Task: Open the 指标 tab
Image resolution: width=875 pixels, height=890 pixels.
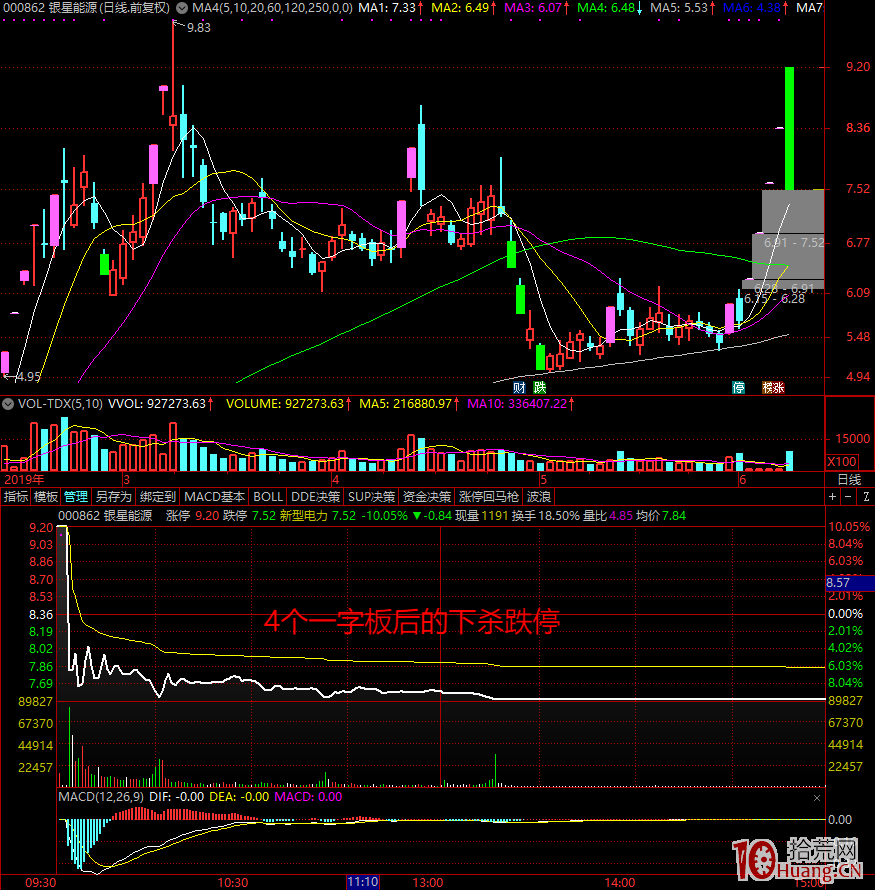Action: 15,497
